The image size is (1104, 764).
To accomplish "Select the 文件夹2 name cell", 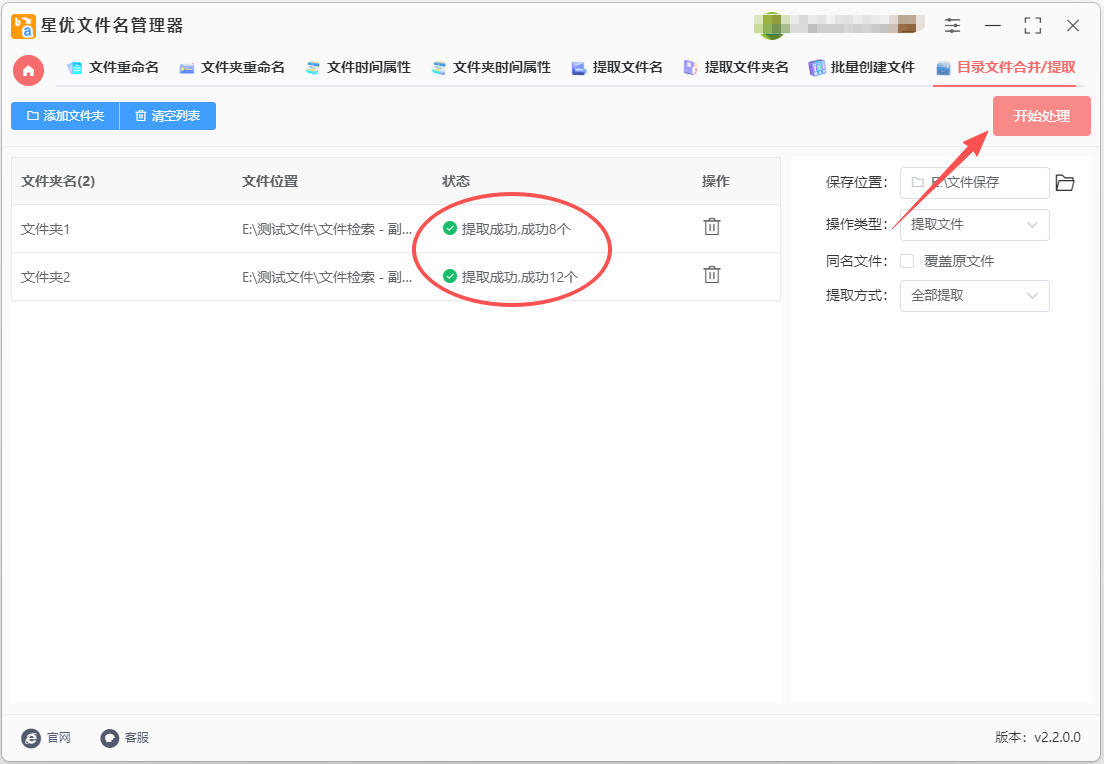I will coord(45,277).
